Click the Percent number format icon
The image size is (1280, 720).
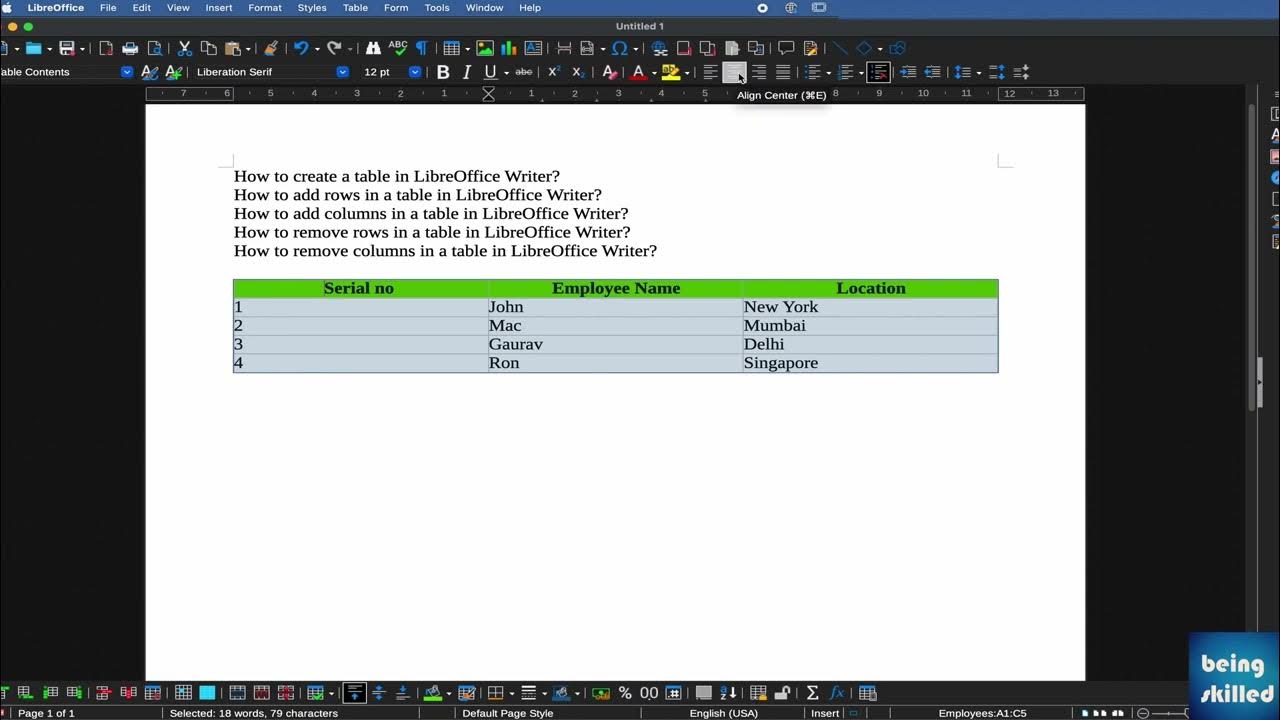(x=625, y=692)
